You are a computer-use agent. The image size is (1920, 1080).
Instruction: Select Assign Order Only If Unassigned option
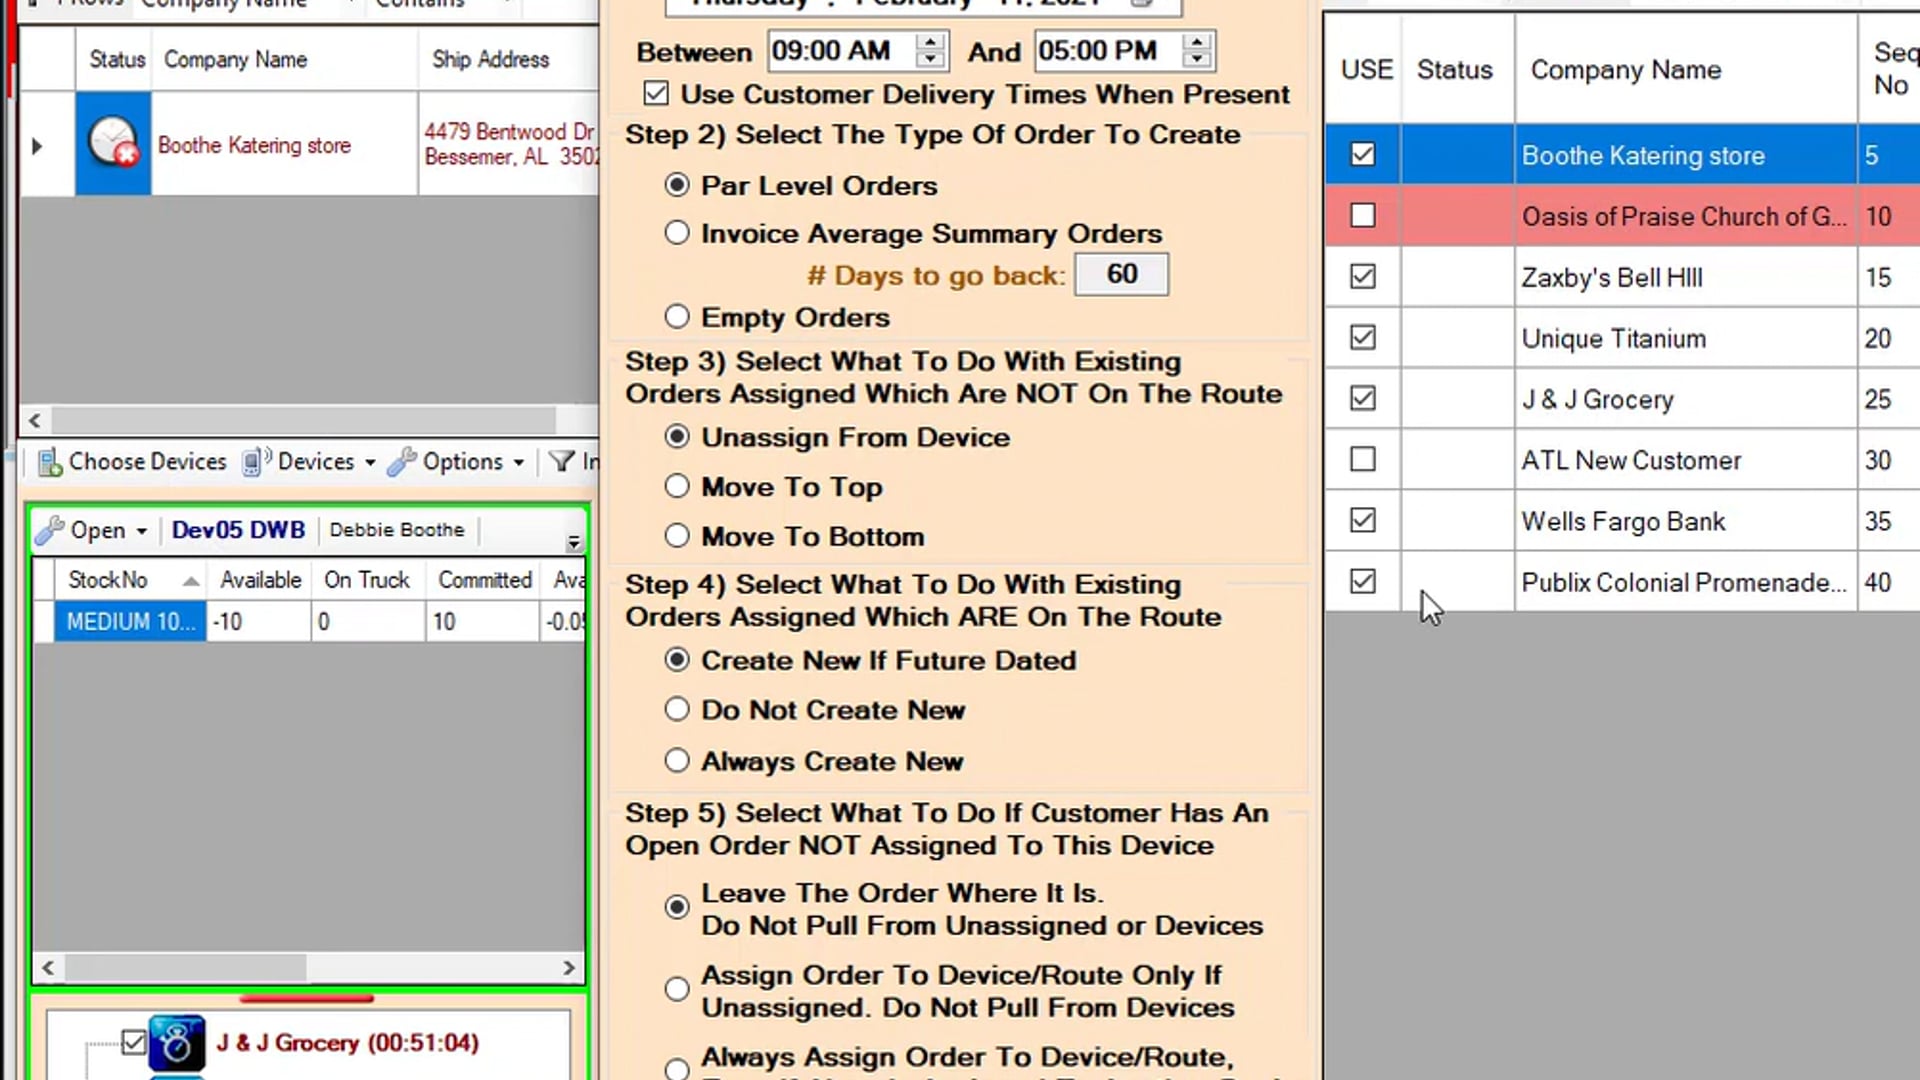click(677, 989)
